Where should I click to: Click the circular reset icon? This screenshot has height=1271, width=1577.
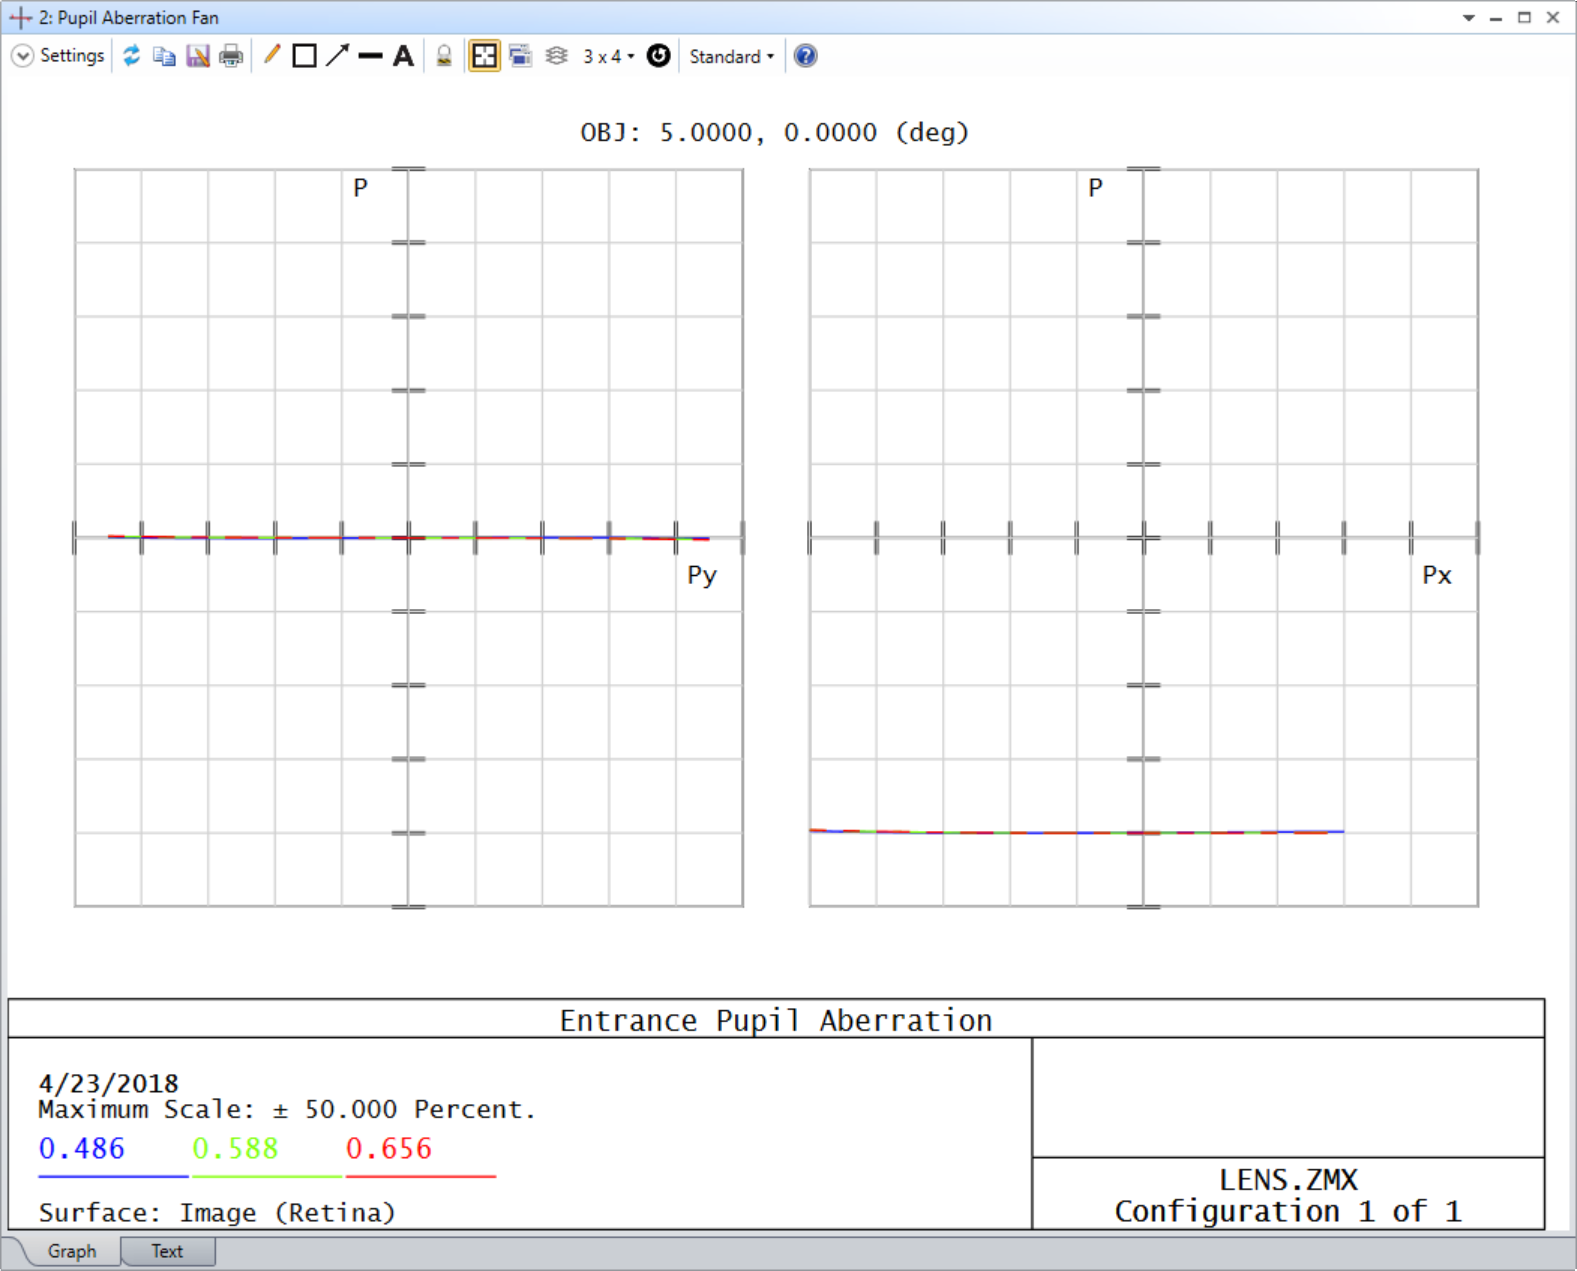tap(658, 56)
